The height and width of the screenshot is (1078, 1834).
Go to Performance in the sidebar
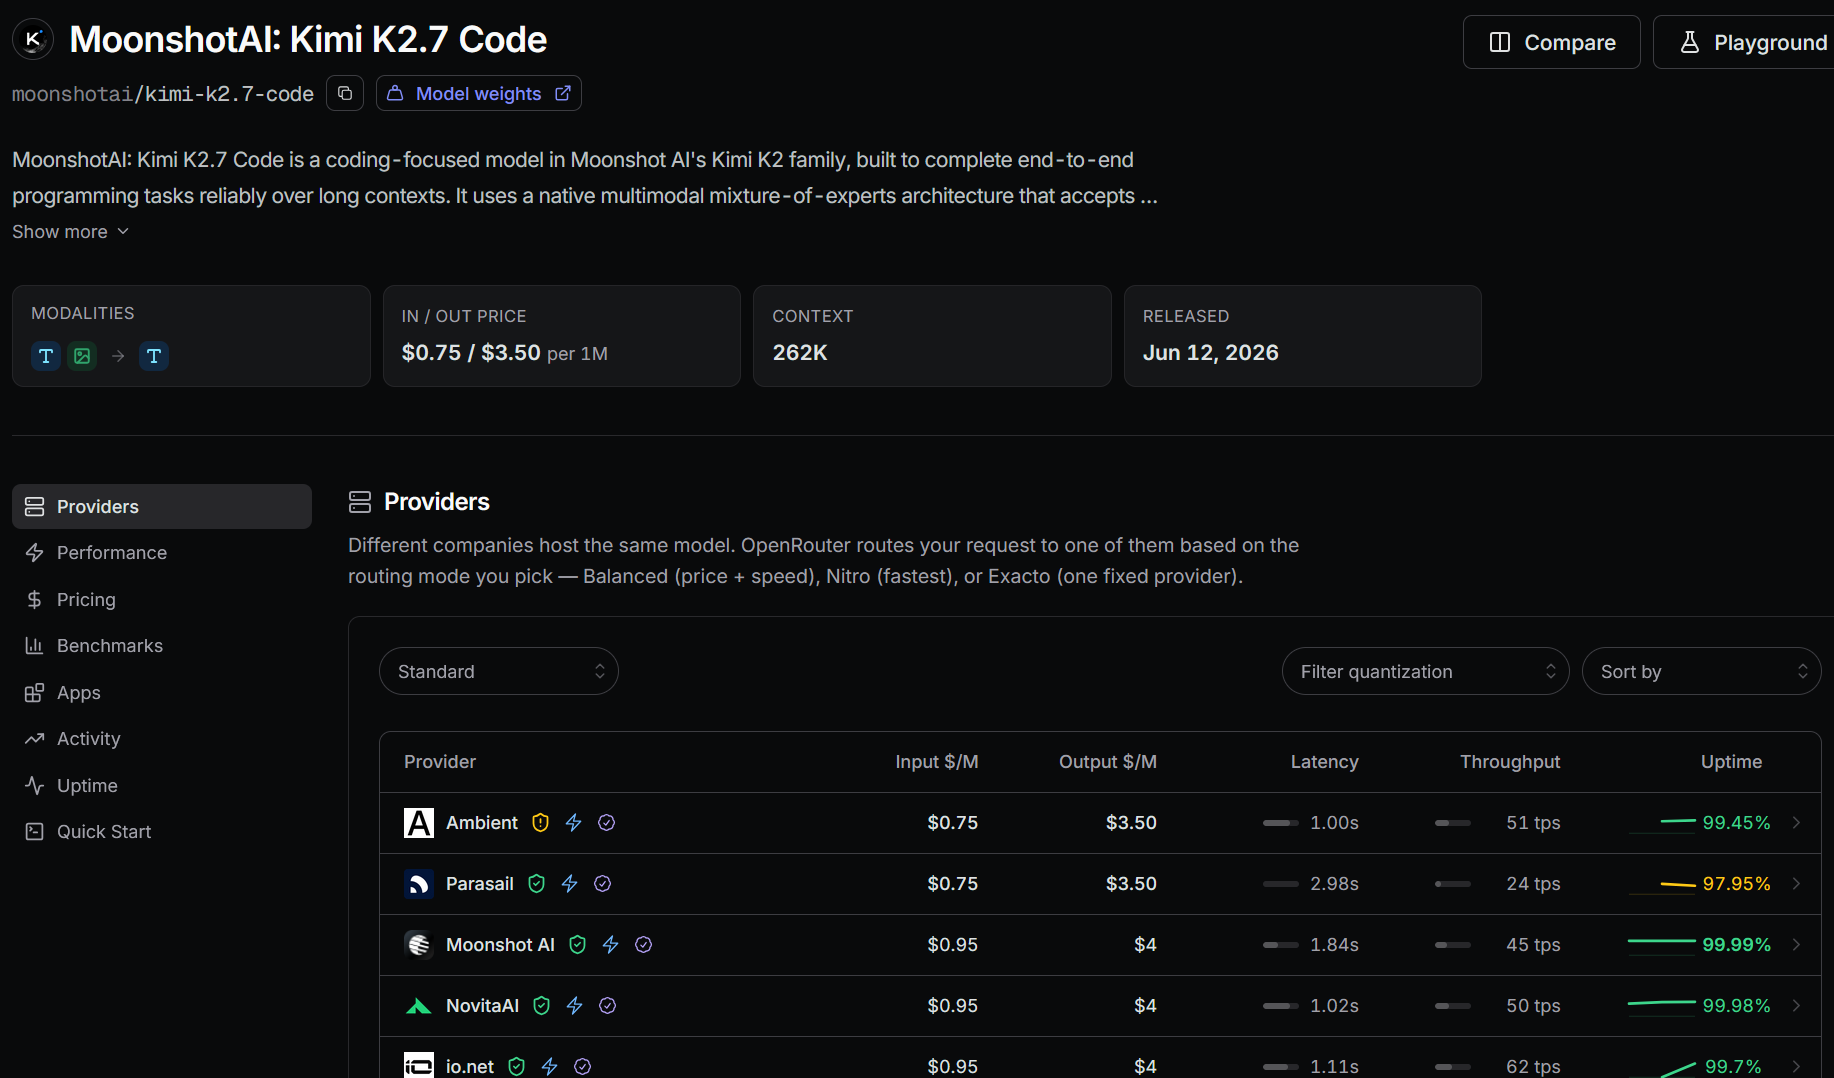point(162,553)
